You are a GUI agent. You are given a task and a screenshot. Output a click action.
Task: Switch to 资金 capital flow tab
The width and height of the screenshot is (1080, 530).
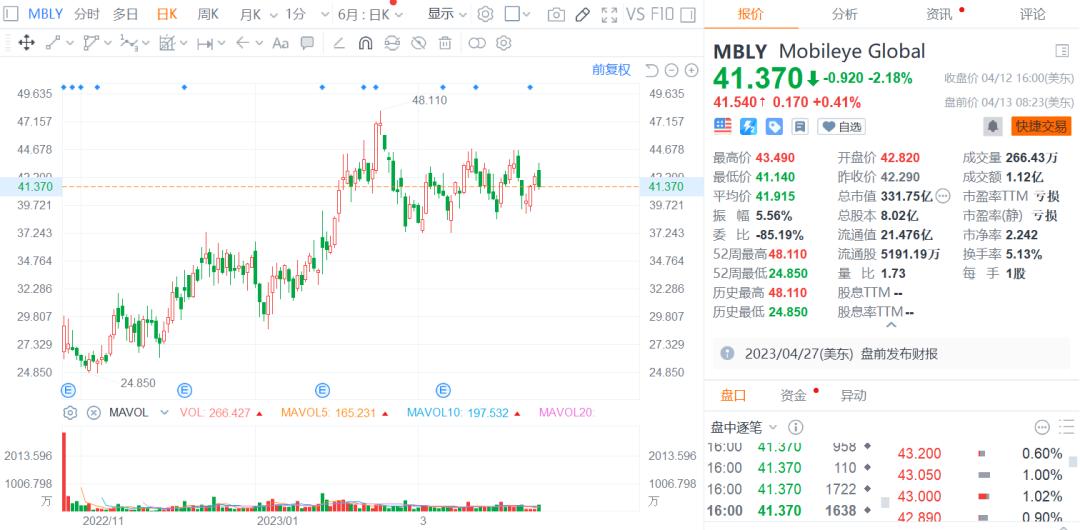[793, 396]
